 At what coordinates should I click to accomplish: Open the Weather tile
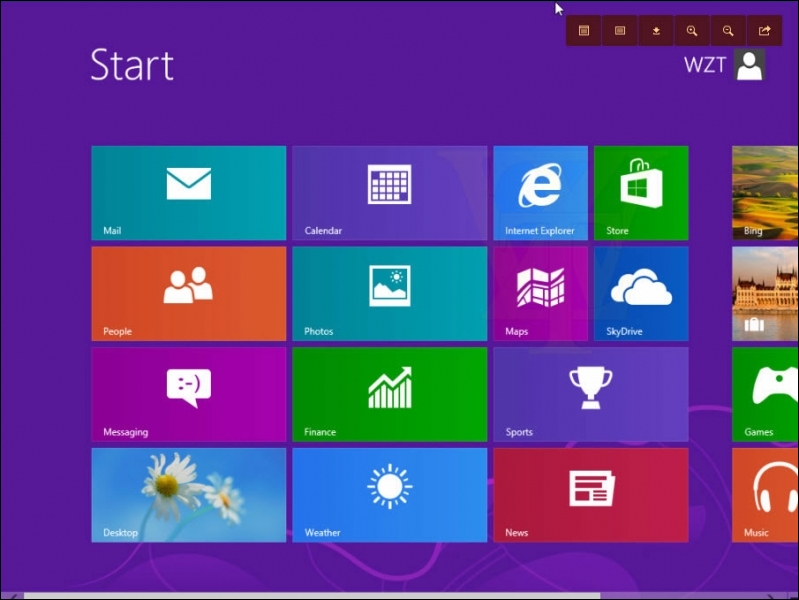pyautogui.click(x=390, y=495)
